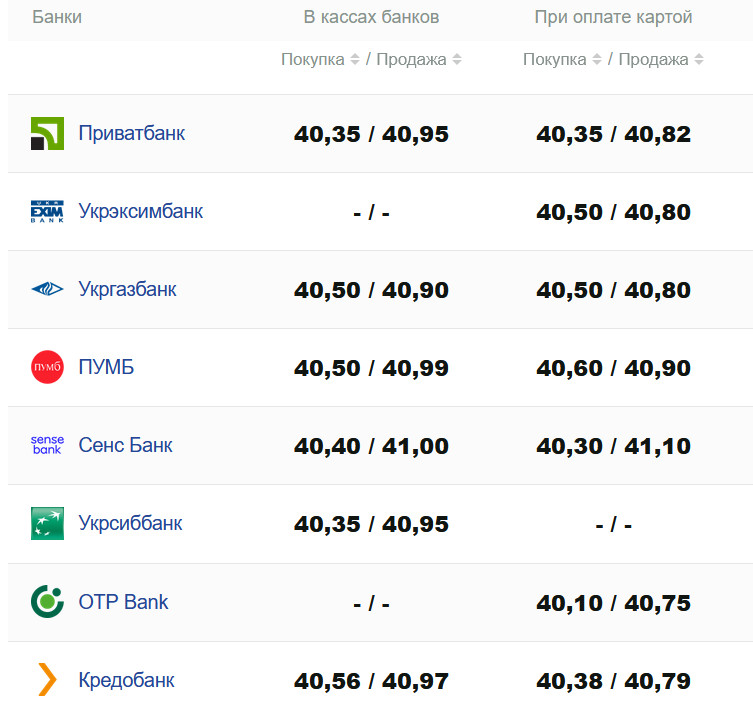Image resolution: width=753 pixels, height=709 pixels.
Task: Open the Приватбанк link
Action: tap(131, 133)
